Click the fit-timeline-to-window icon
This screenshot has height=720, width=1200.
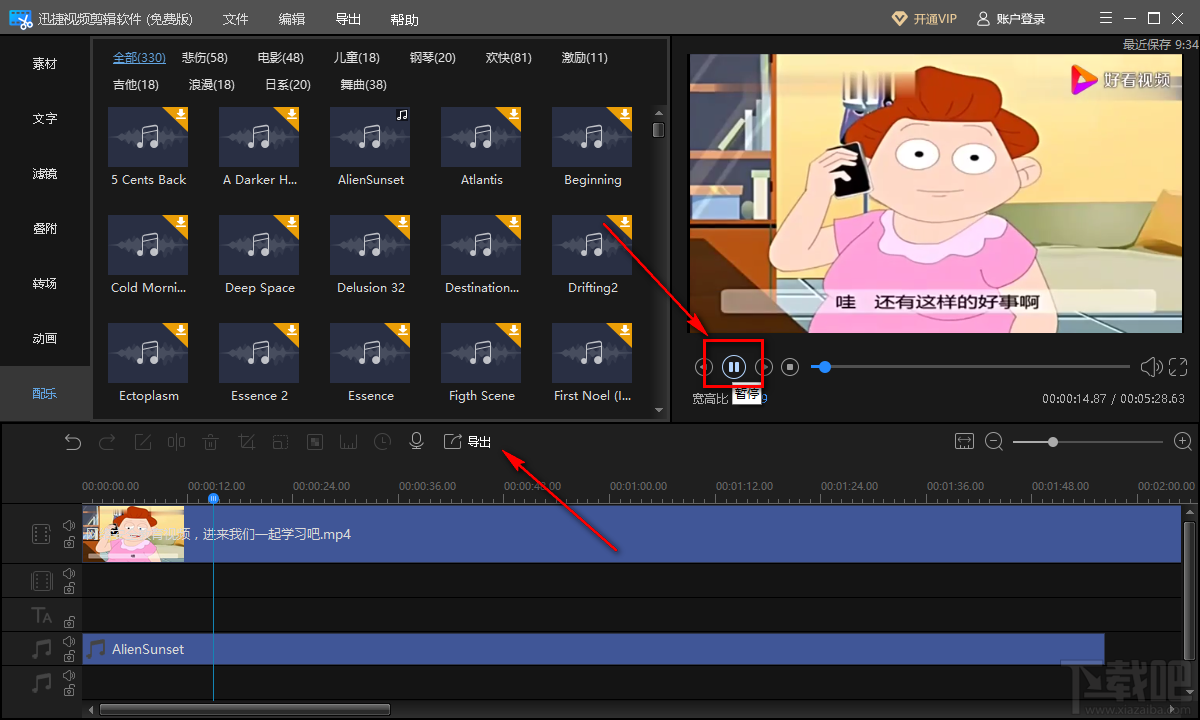[x=964, y=442]
